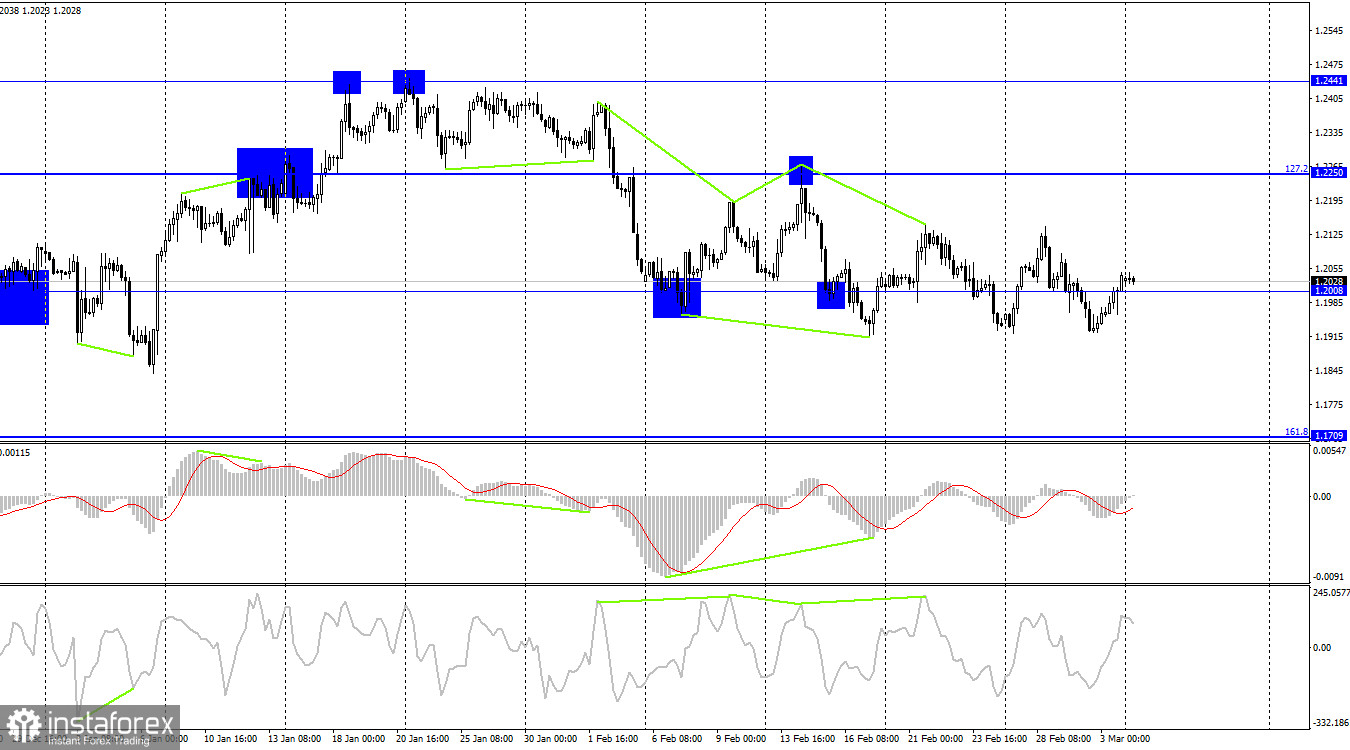Viewport: 1350px width, 750px height.
Task: Click the 1.1915 price axis value
Action: (x=1331, y=337)
